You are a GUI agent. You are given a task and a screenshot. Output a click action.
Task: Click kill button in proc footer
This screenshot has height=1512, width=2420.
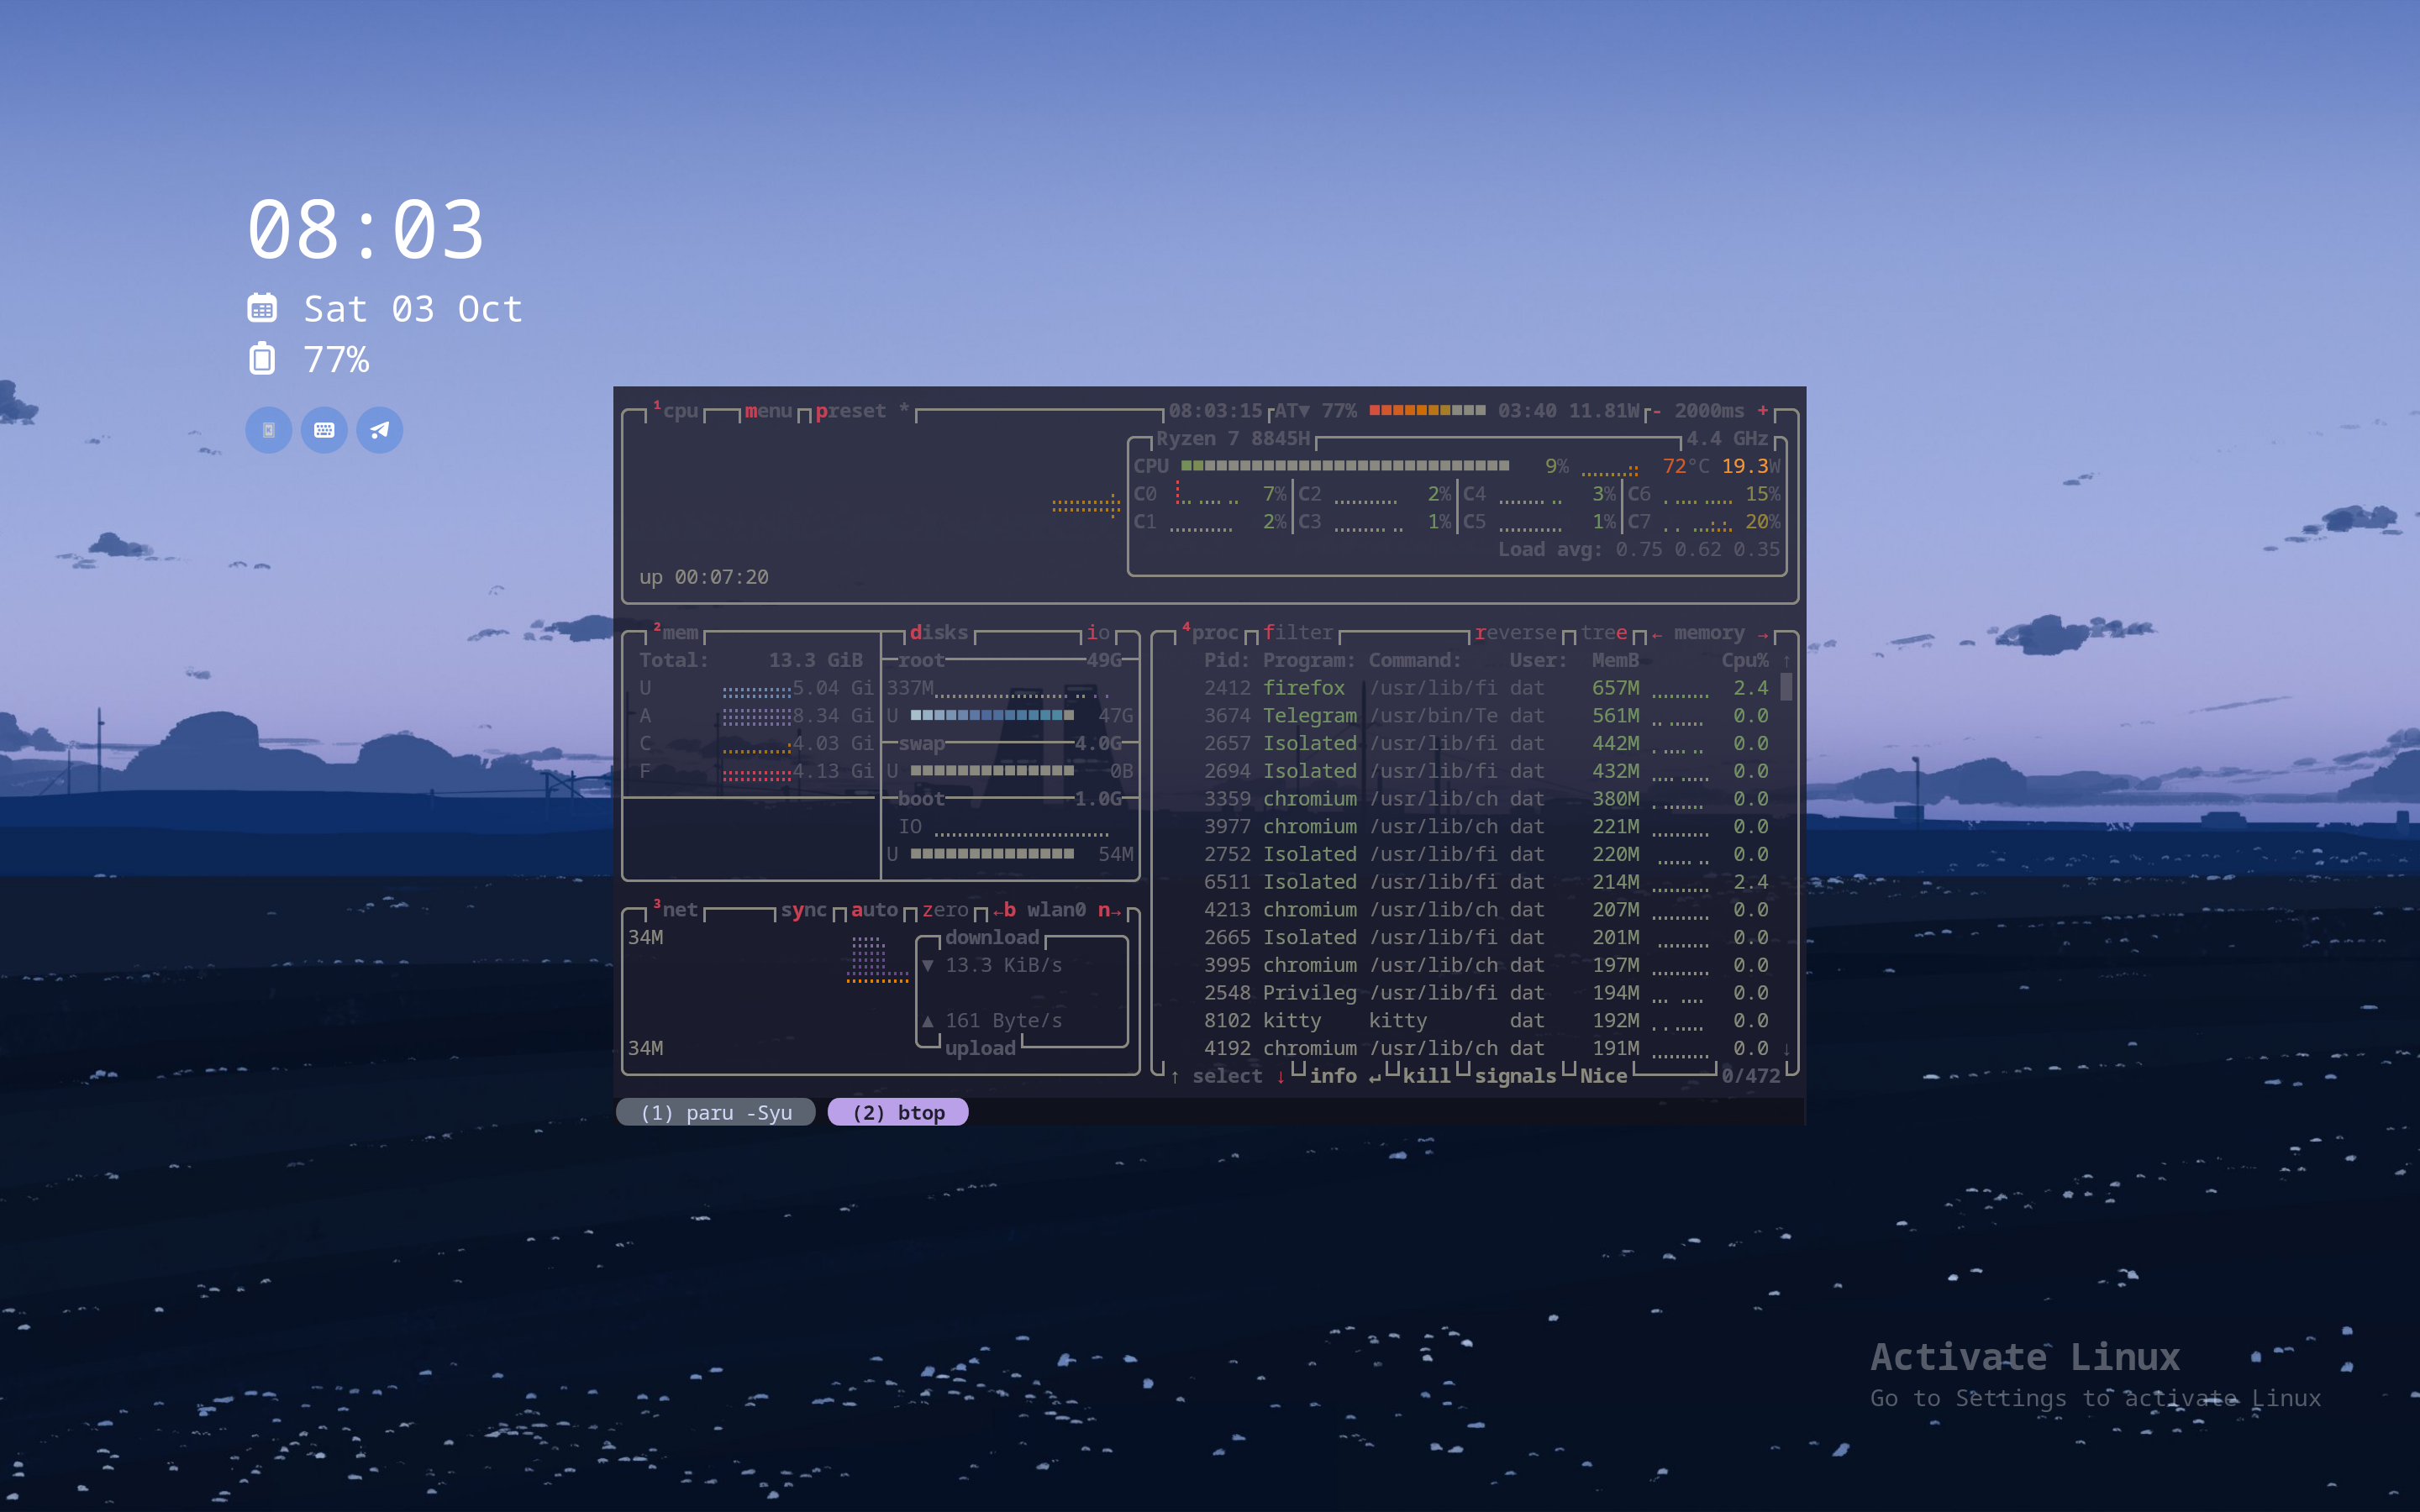[1426, 1076]
